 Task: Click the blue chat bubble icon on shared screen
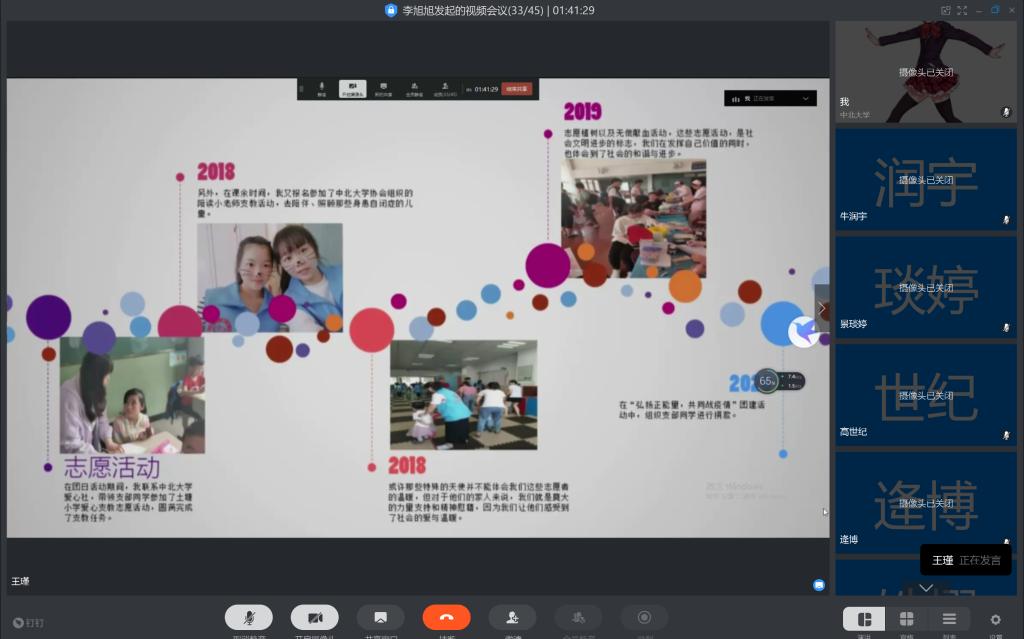(x=818, y=584)
